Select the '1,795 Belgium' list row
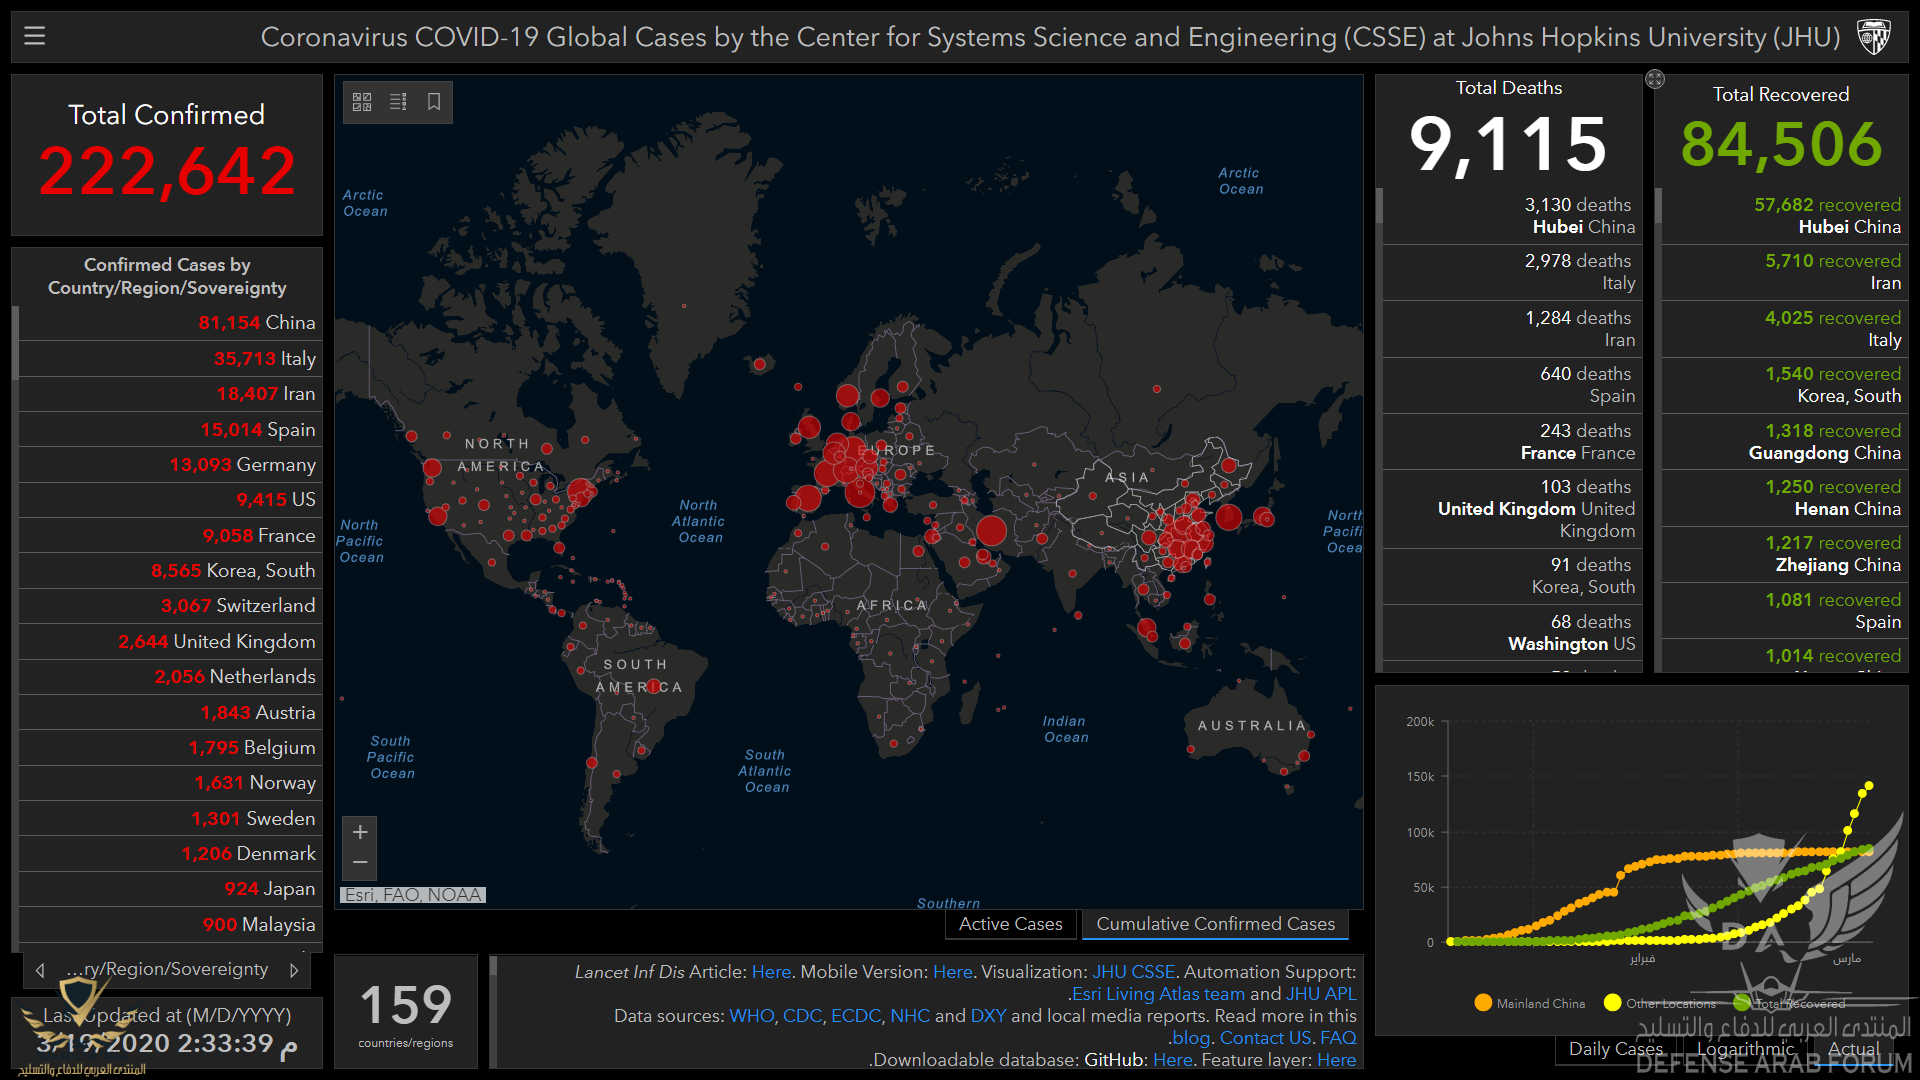Image resolution: width=1920 pixels, height=1080 pixels. point(169,748)
